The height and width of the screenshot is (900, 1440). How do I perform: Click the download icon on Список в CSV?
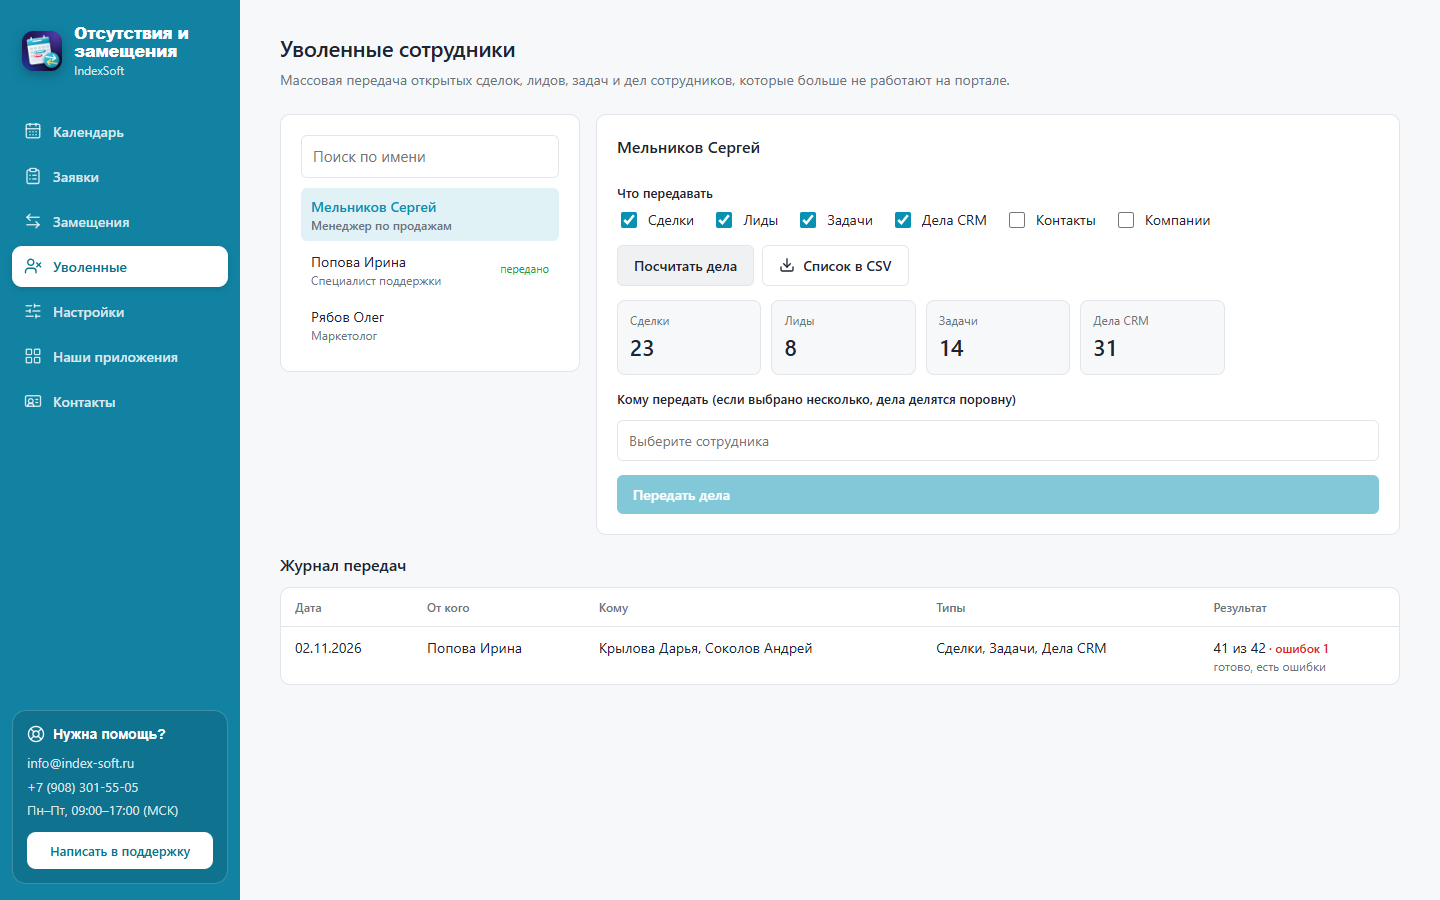click(x=787, y=265)
